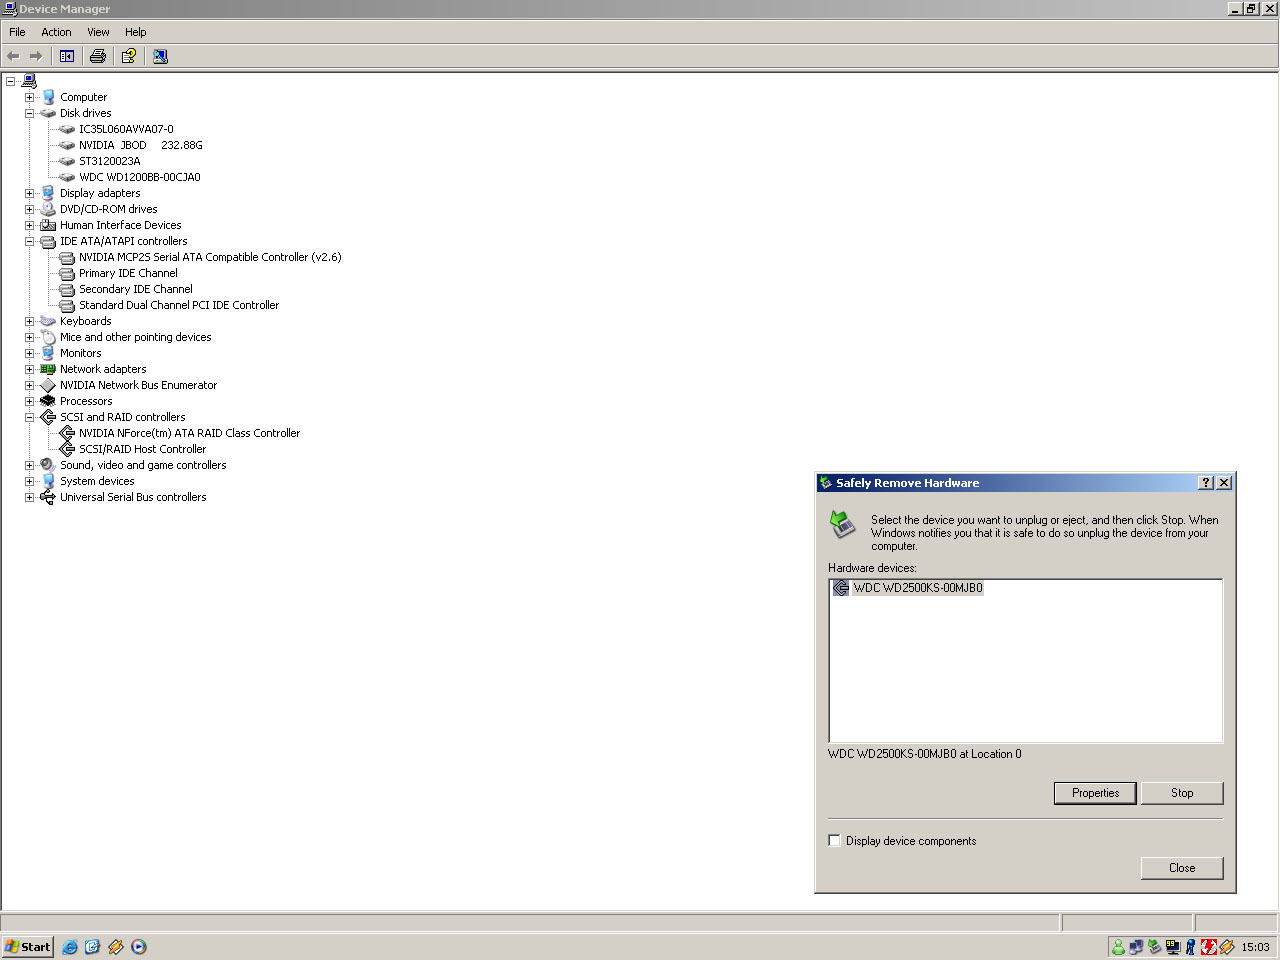Click the blue figure tray icon
Viewport: 1280px width, 960px height.
1190,947
